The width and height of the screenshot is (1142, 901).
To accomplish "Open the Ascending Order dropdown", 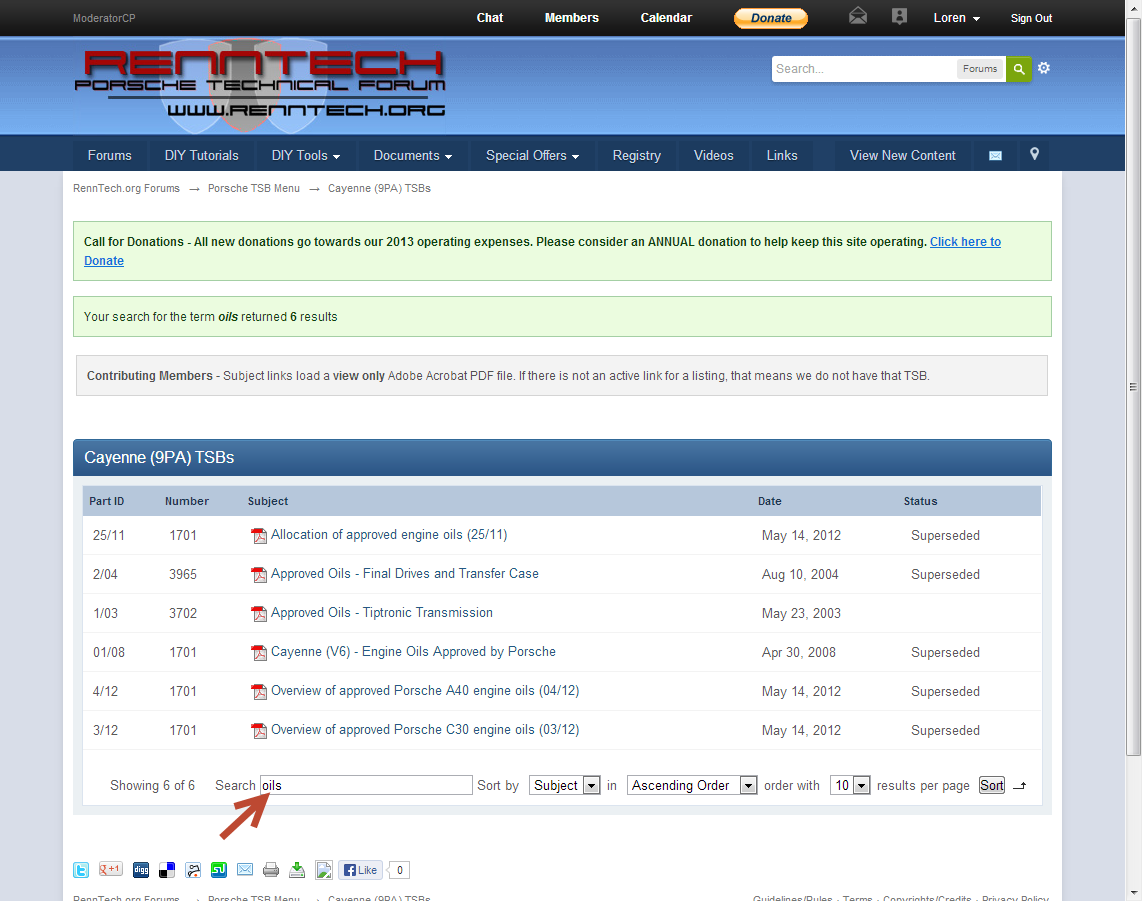I will coord(692,786).
